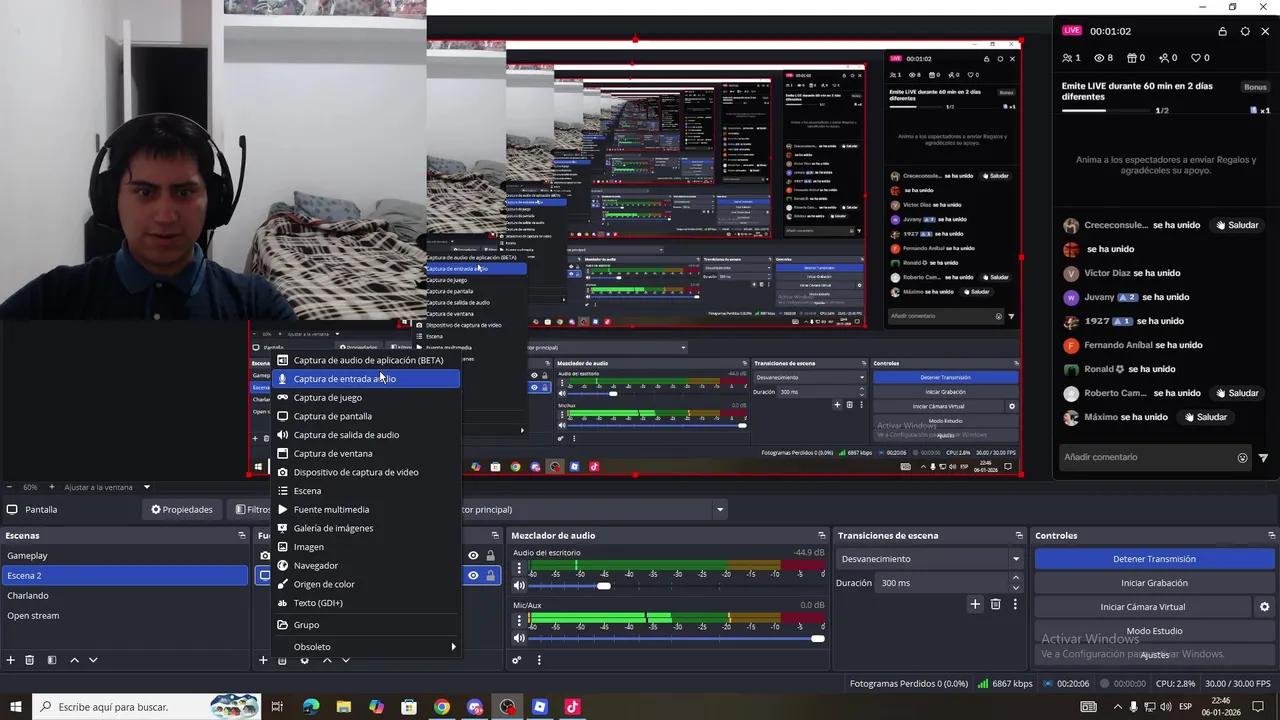
Task: Select Captura de juego menu entry
Action: pos(366,398)
